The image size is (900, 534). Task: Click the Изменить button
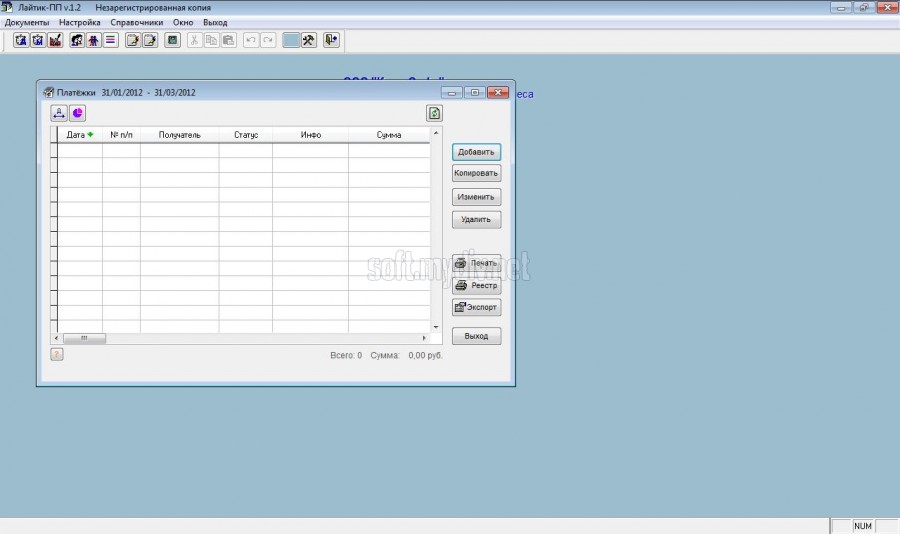(476, 197)
